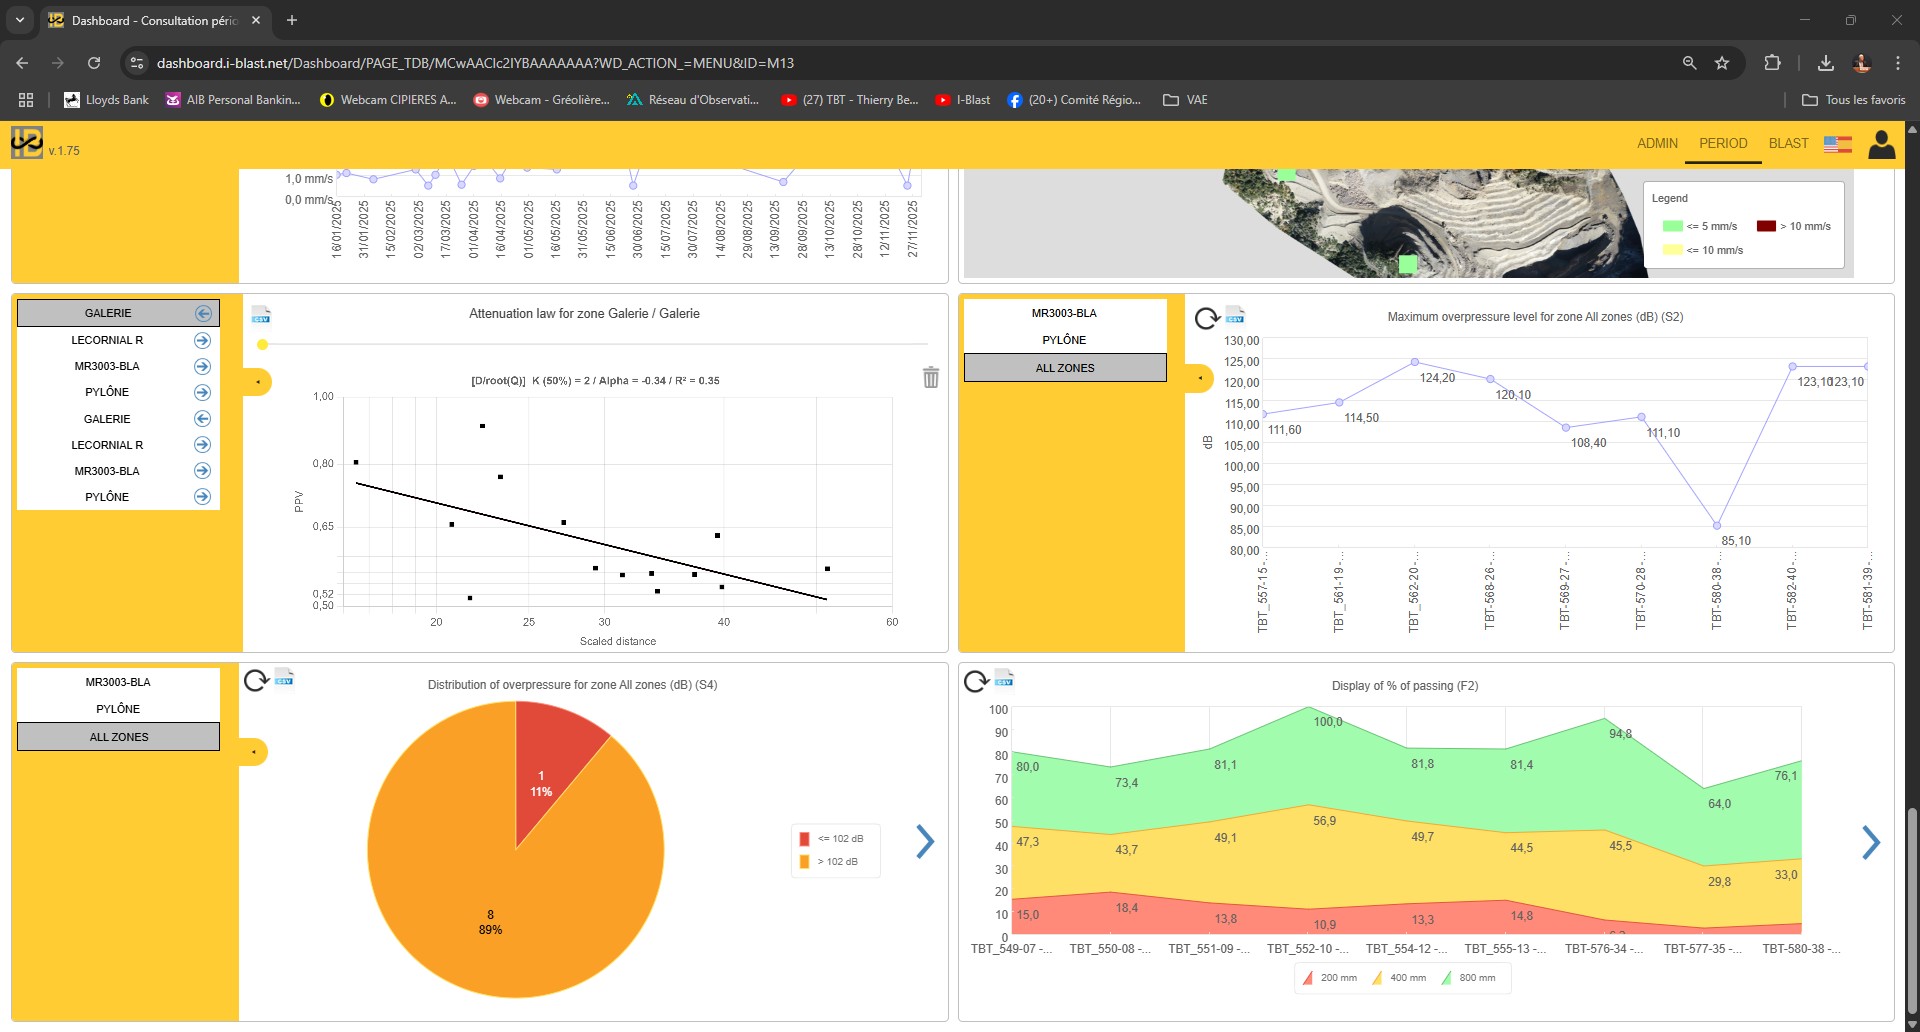The width and height of the screenshot is (1920, 1032).
Task: Select PYLÔNE in the distribution panel
Action: click(x=117, y=708)
